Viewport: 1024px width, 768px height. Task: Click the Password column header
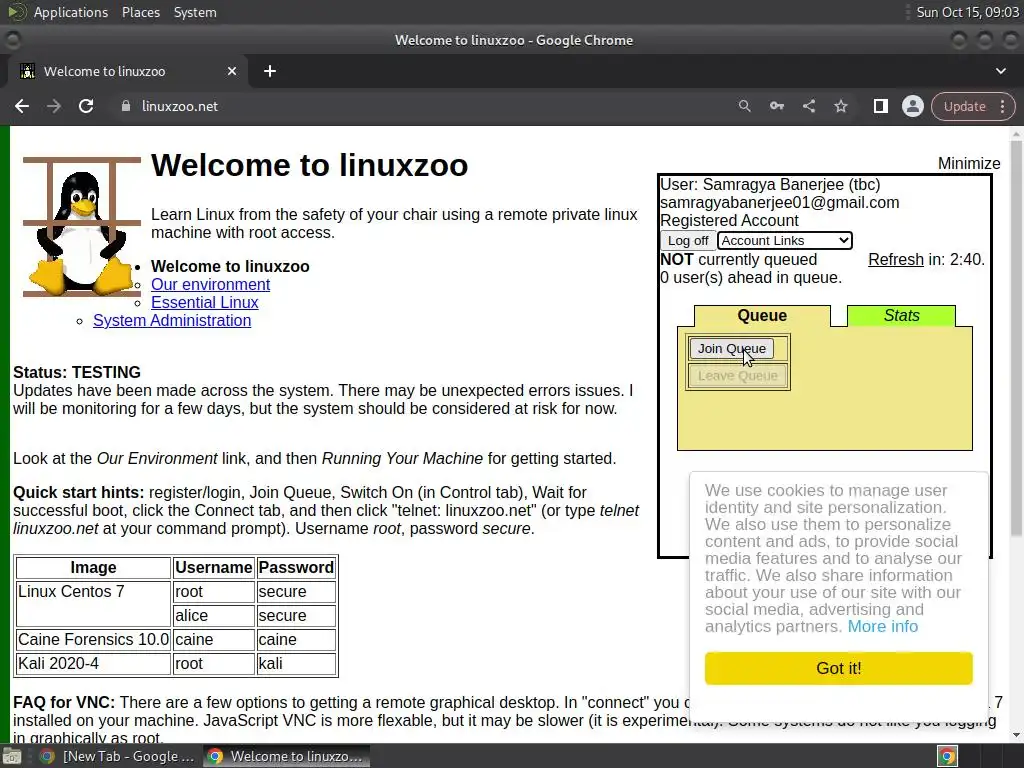click(x=296, y=568)
